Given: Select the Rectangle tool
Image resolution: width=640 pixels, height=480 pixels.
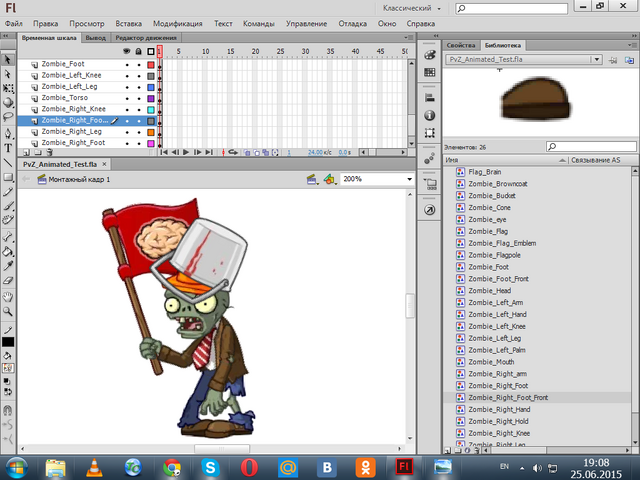Looking at the screenshot, I should pos(8,177).
